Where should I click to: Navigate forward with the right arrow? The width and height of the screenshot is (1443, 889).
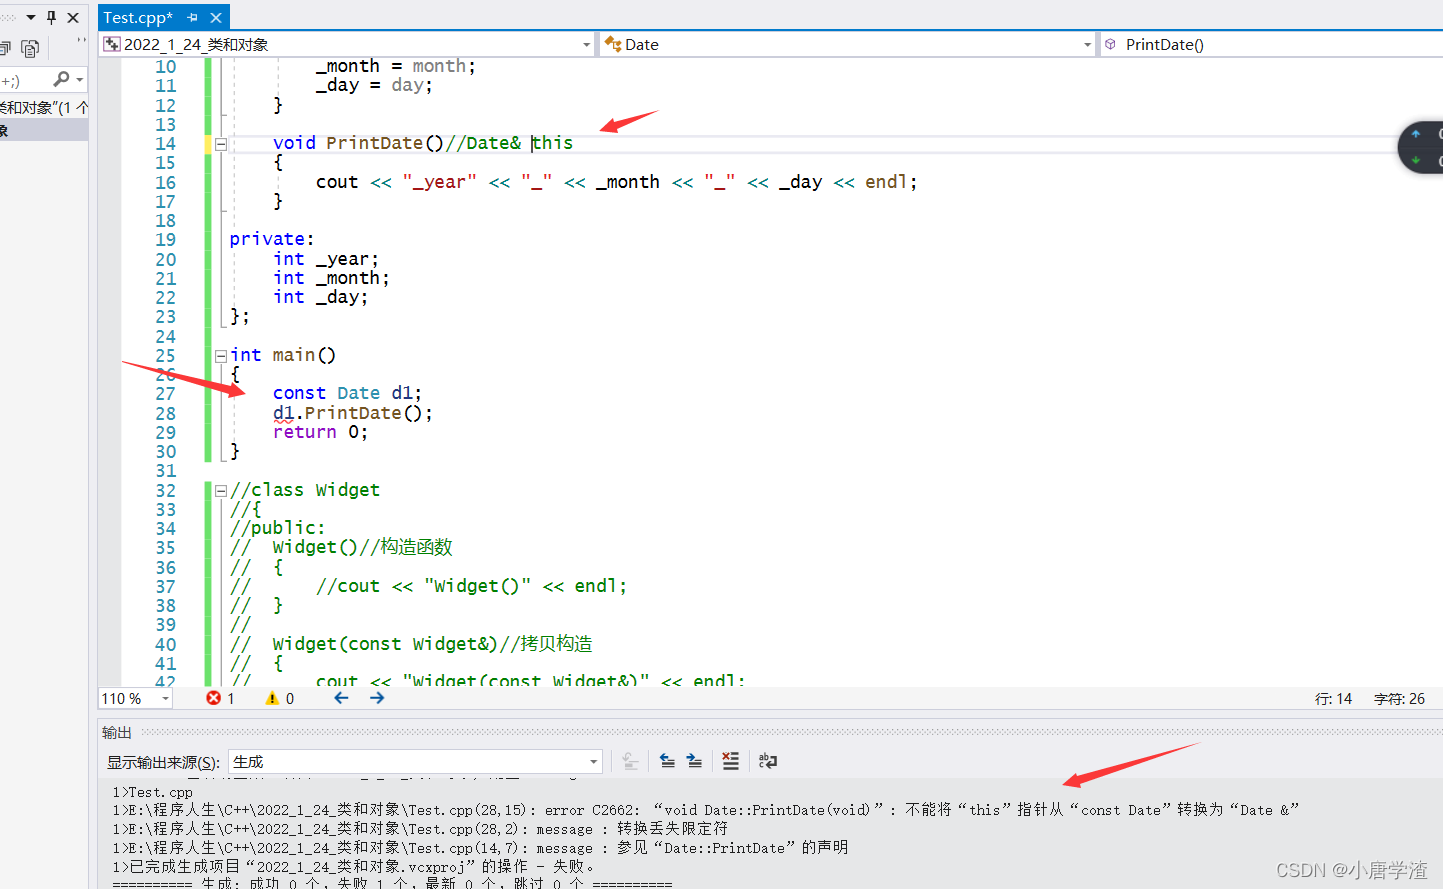[x=377, y=698]
